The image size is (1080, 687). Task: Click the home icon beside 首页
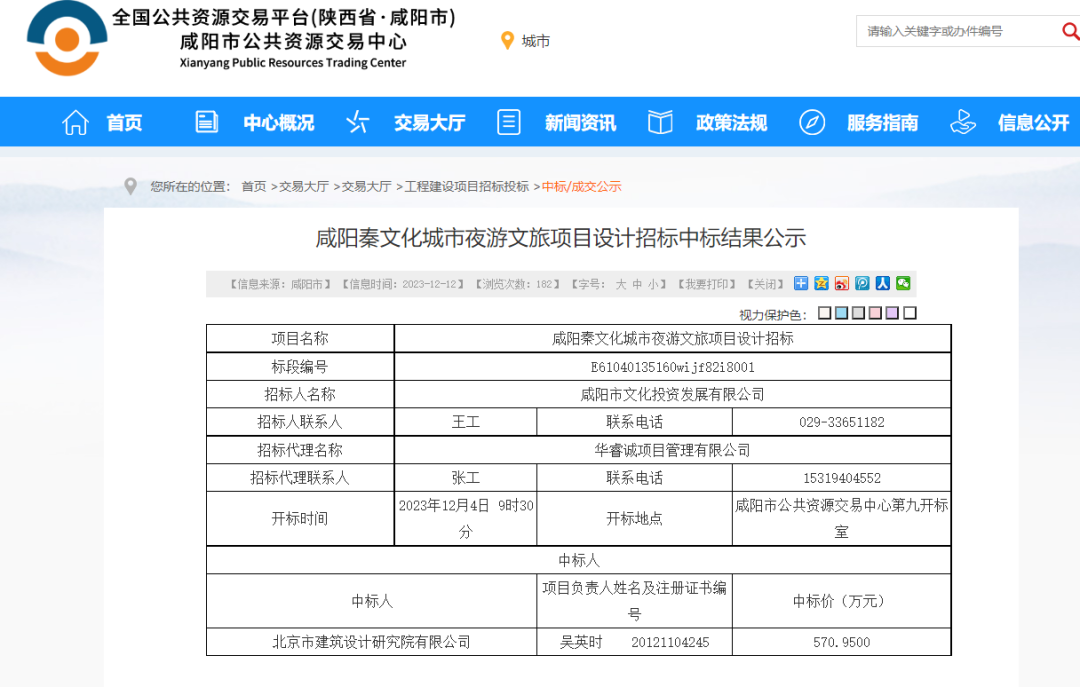(x=75, y=123)
